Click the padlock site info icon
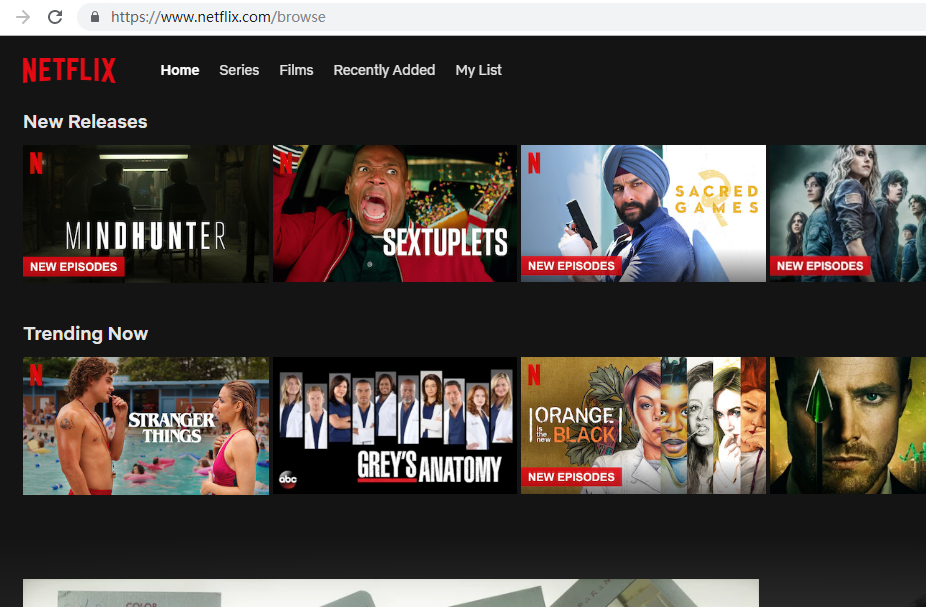This screenshot has height=607, width=926. pos(94,17)
